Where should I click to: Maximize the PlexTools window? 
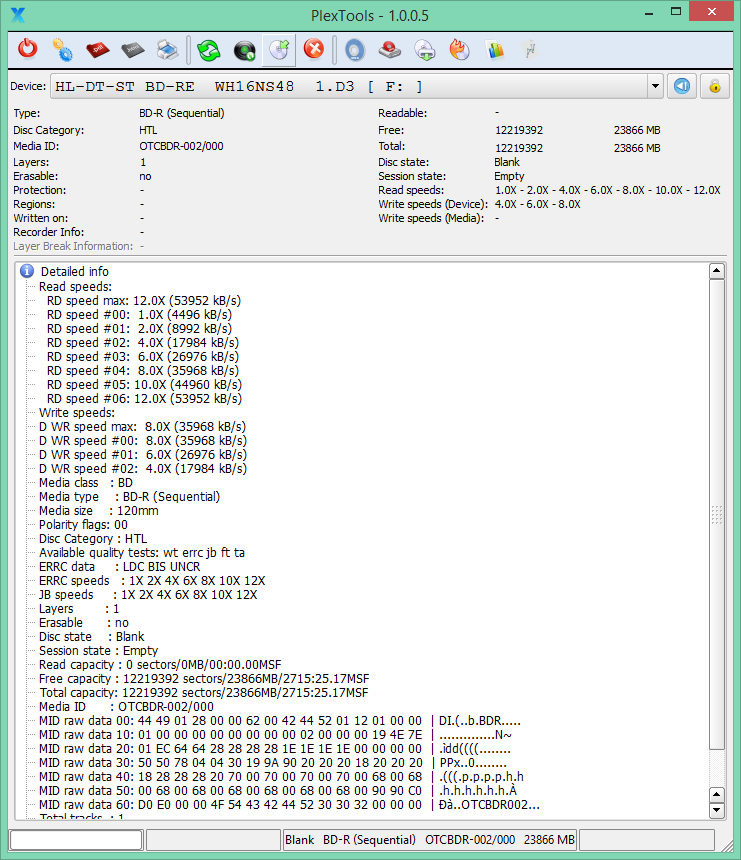[x=676, y=12]
